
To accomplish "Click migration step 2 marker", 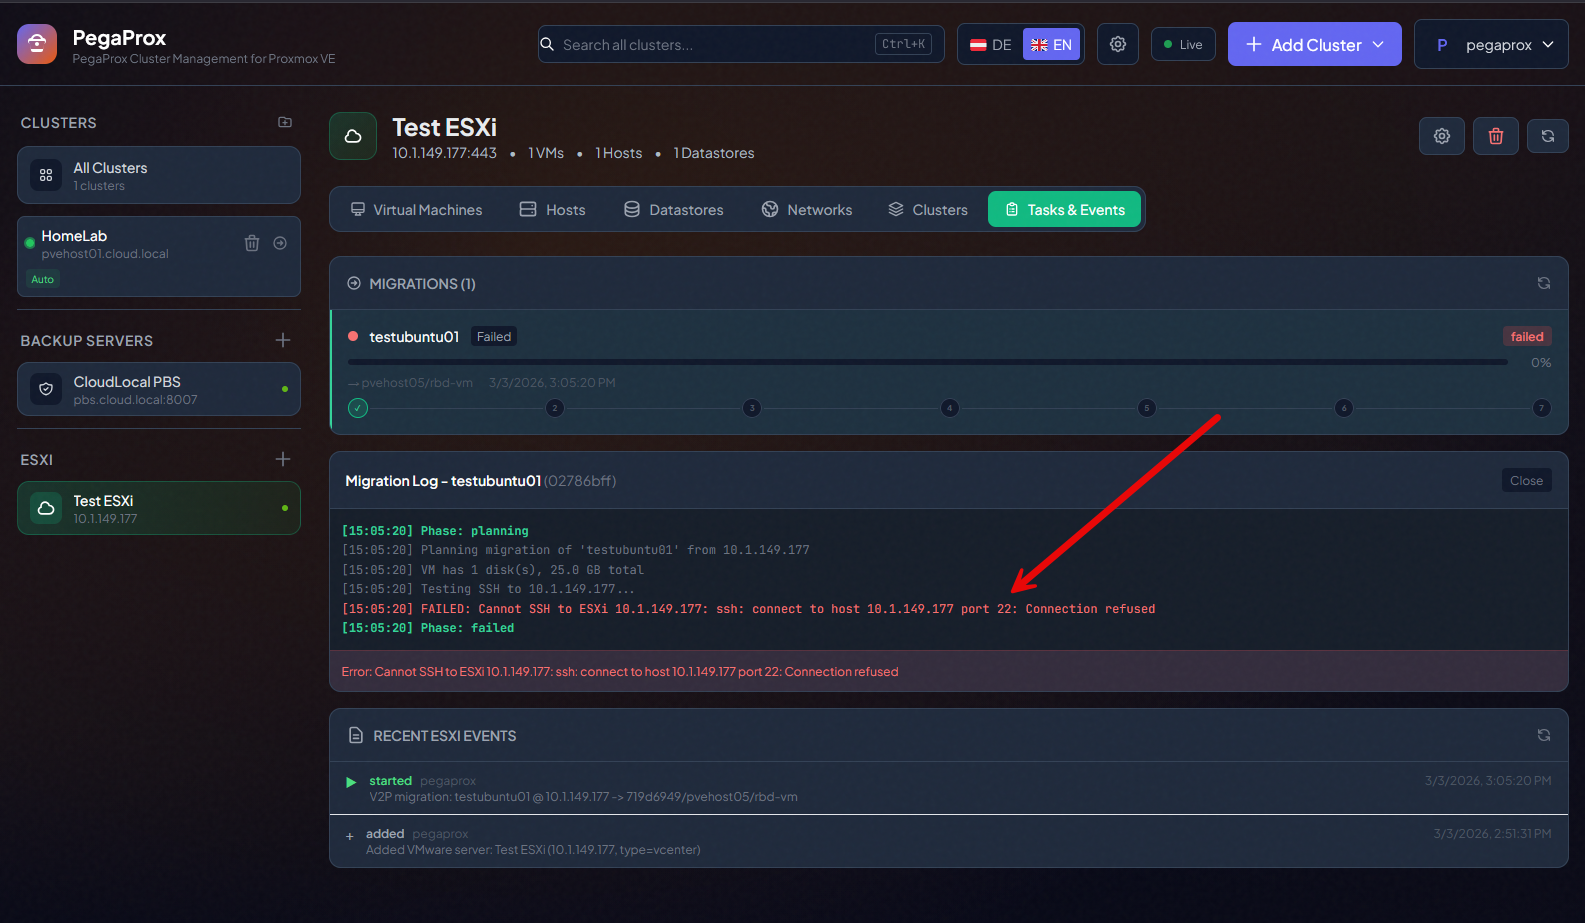I will tap(555, 408).
